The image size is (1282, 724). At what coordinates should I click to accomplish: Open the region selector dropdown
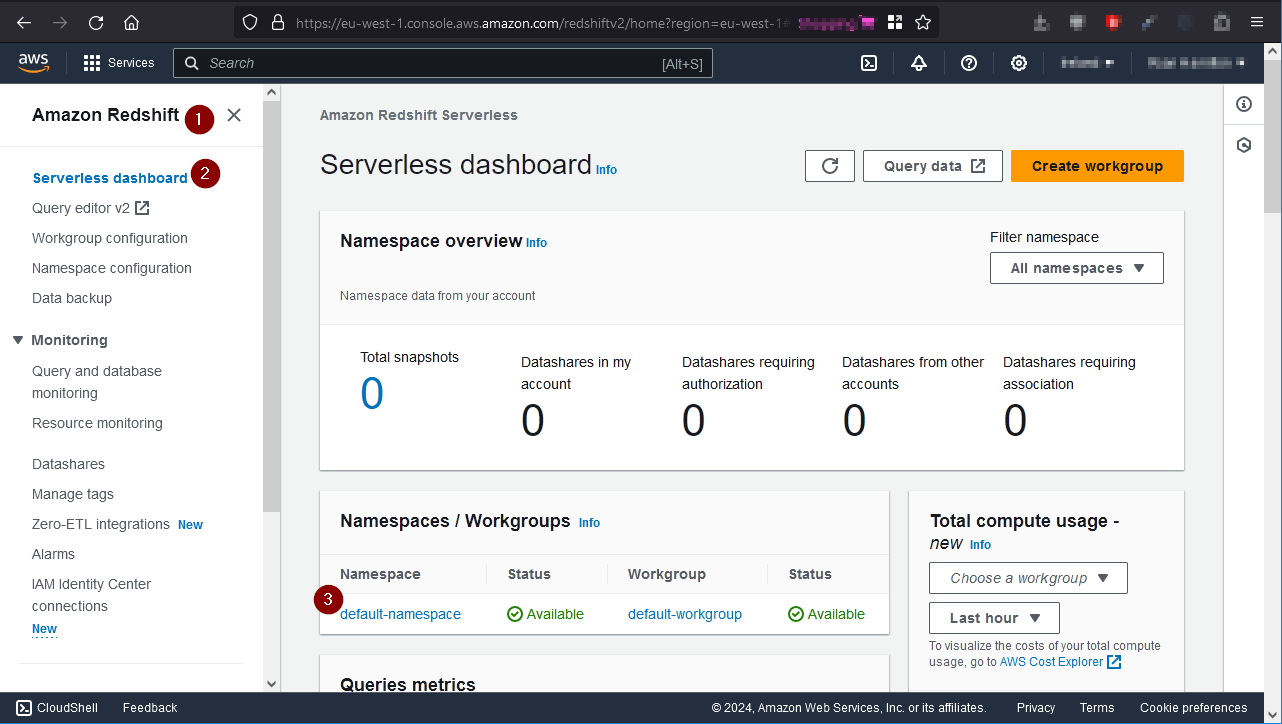coord(1086,63)
